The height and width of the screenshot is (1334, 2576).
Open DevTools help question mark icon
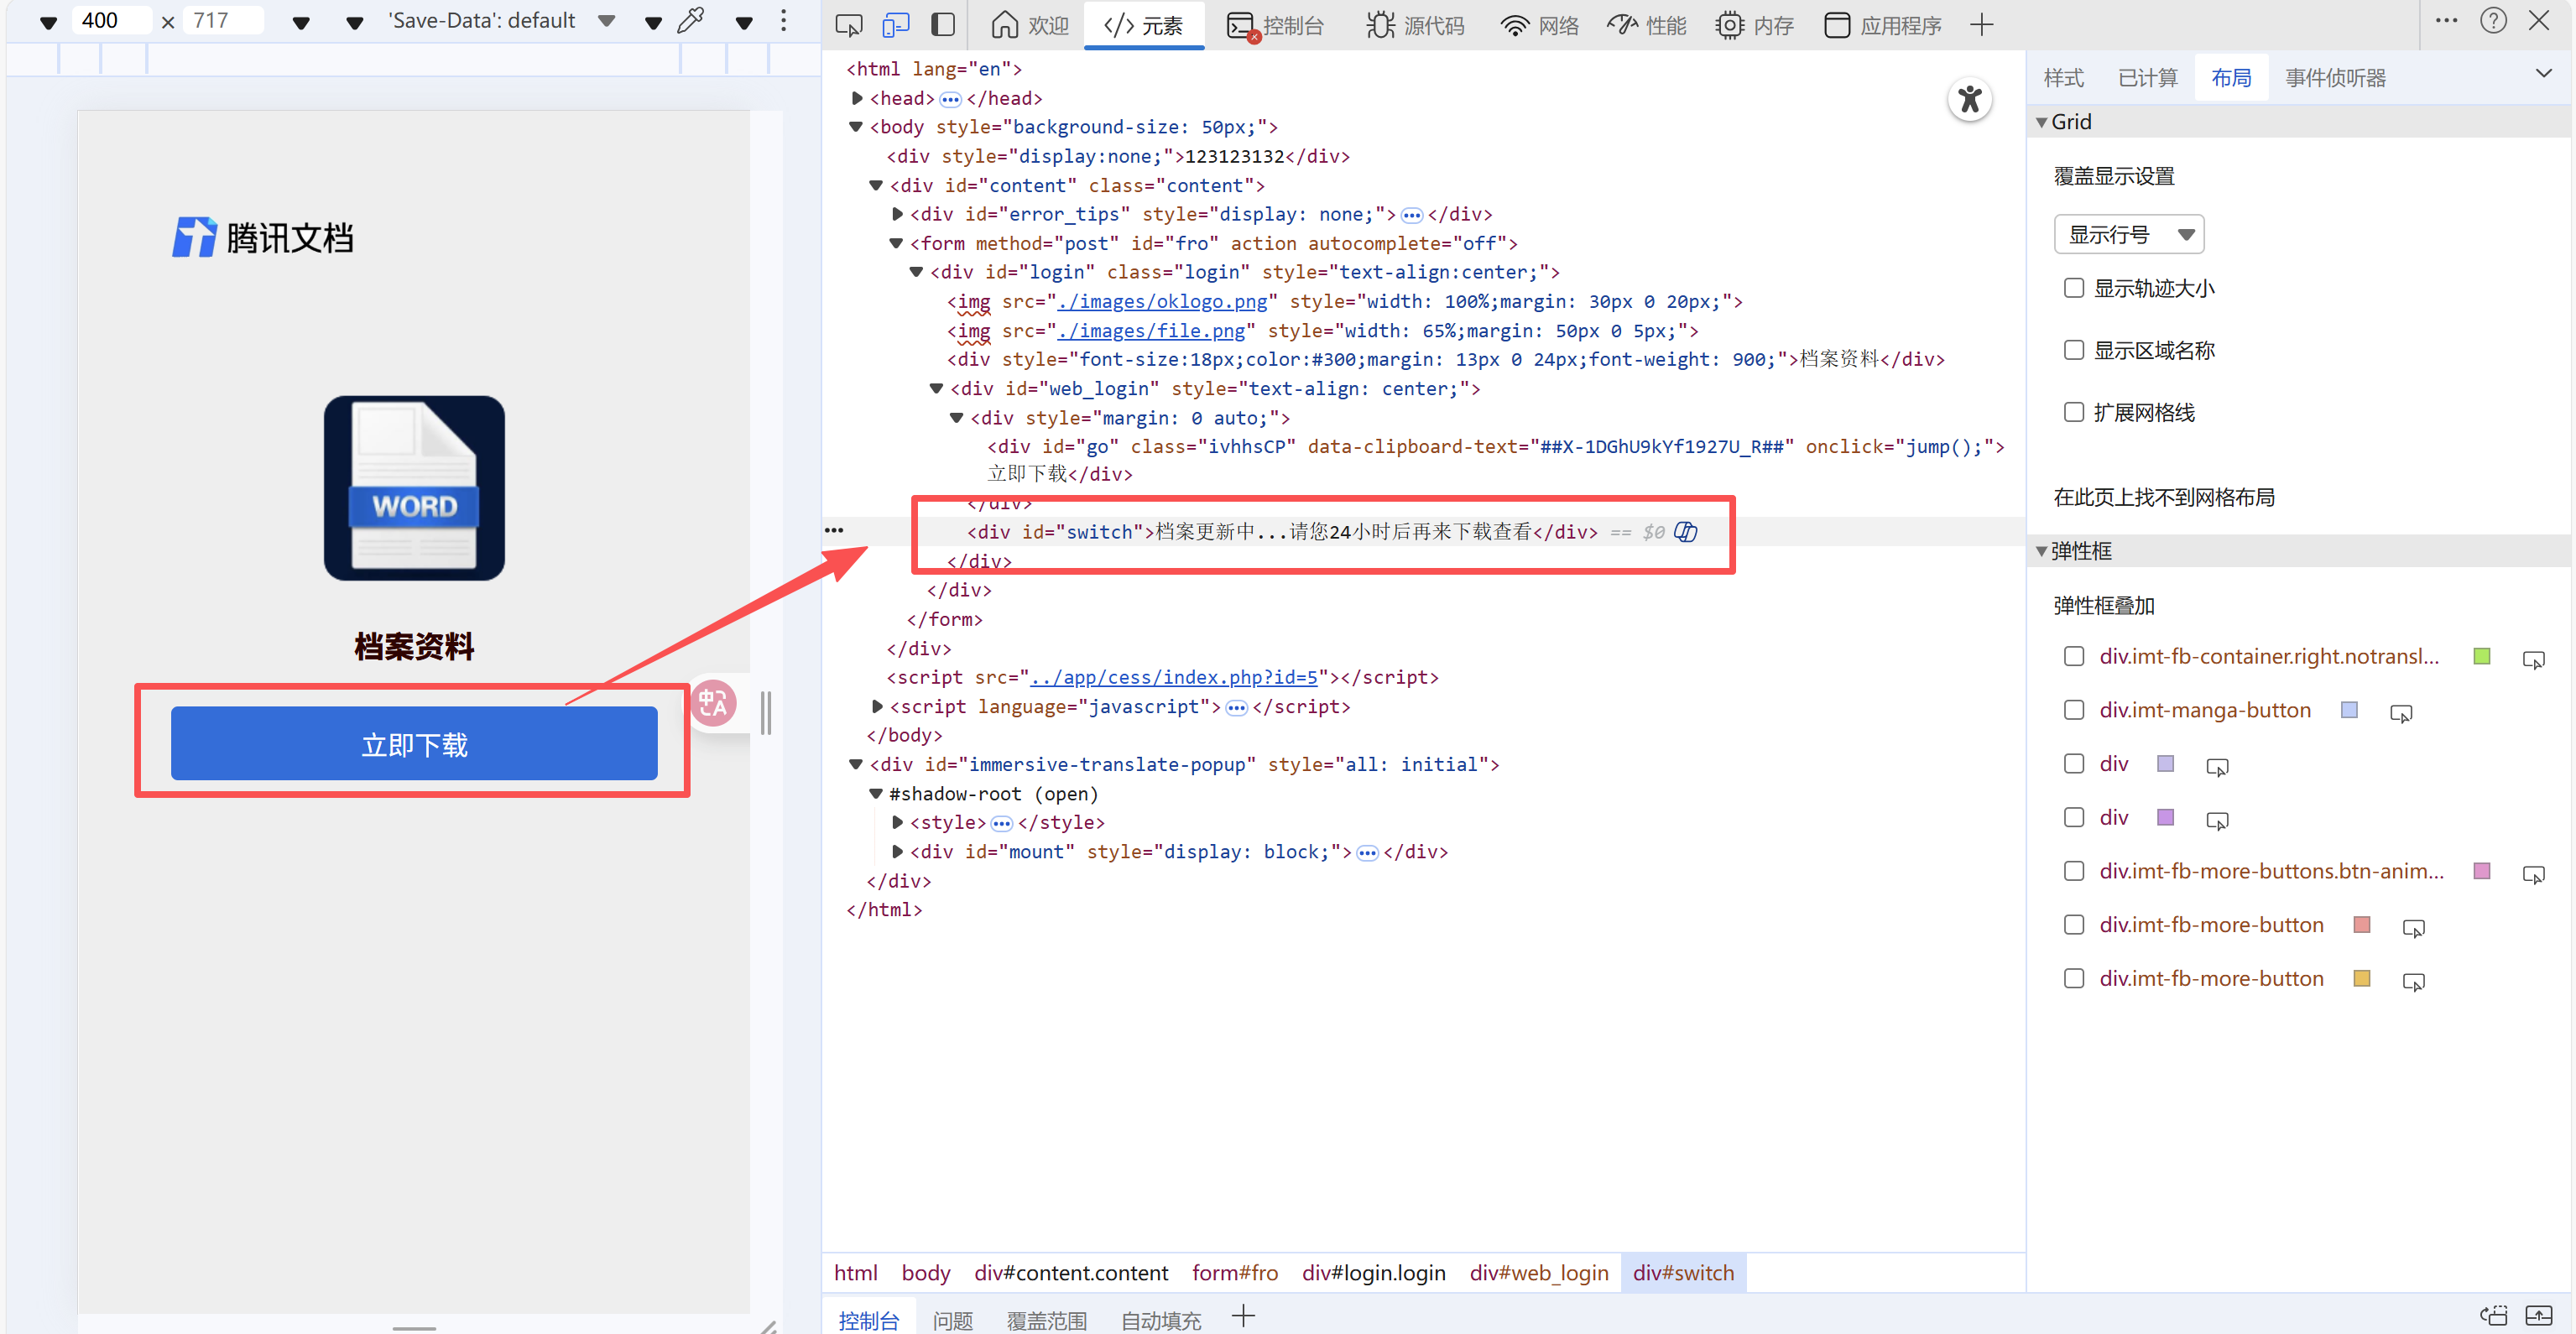(x=2493, y=21)
